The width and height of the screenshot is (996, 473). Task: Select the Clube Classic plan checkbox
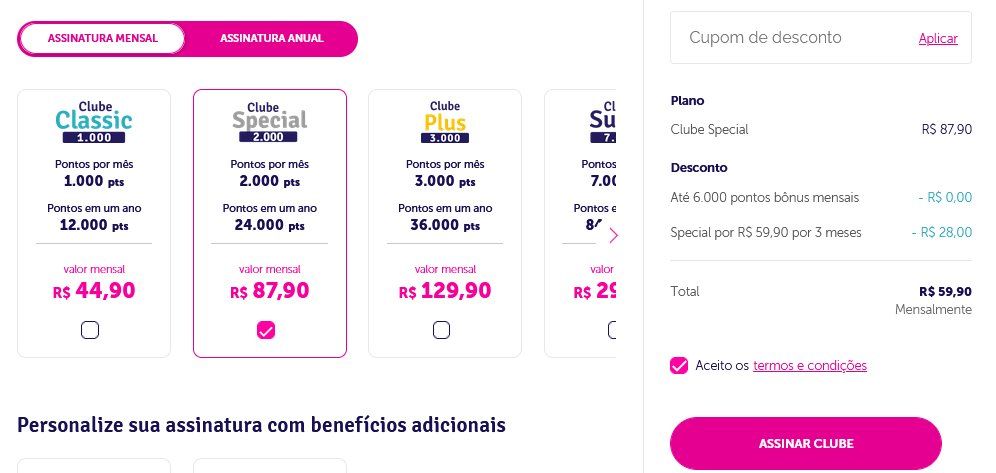pos(90,330)
